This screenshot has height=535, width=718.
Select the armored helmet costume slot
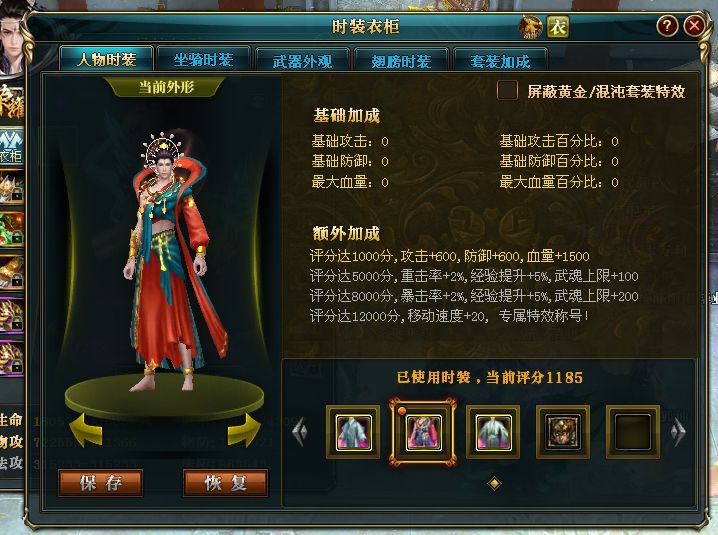pos(563,432)
